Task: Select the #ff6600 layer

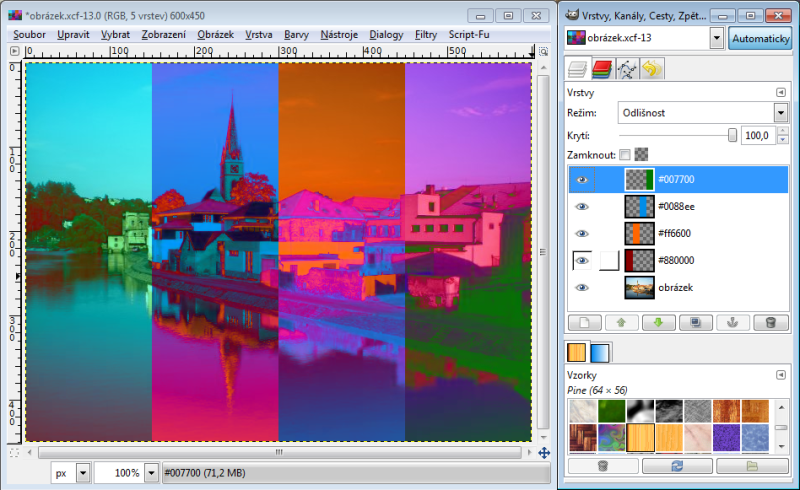Action: point(676,234)
